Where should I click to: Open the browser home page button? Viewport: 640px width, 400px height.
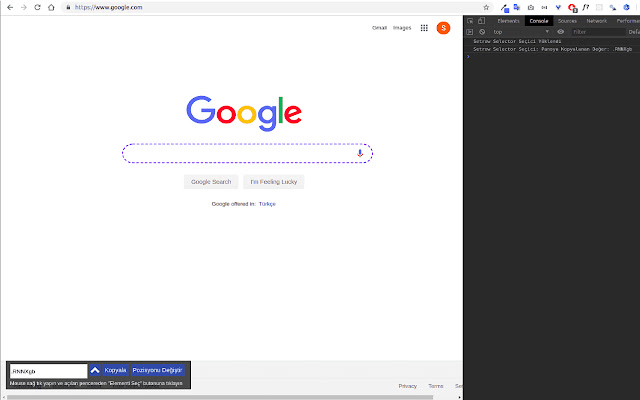[51, 7]
